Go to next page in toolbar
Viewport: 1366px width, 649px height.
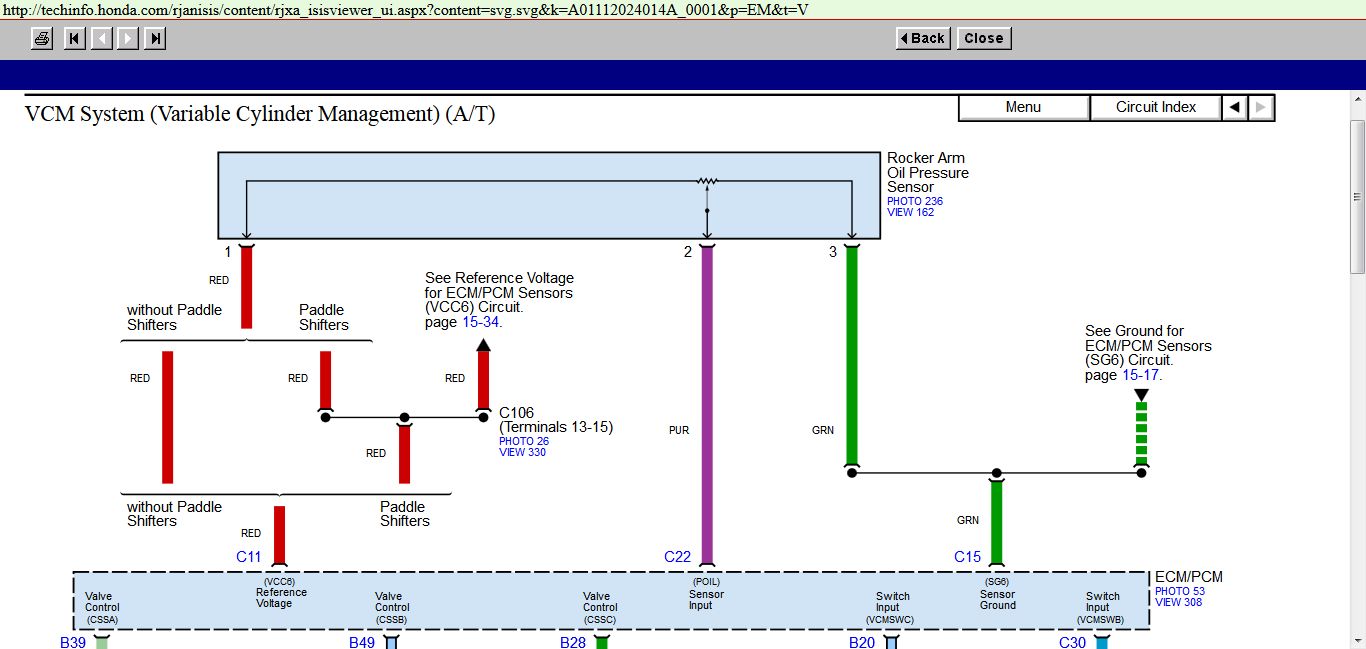pos(128,39)
